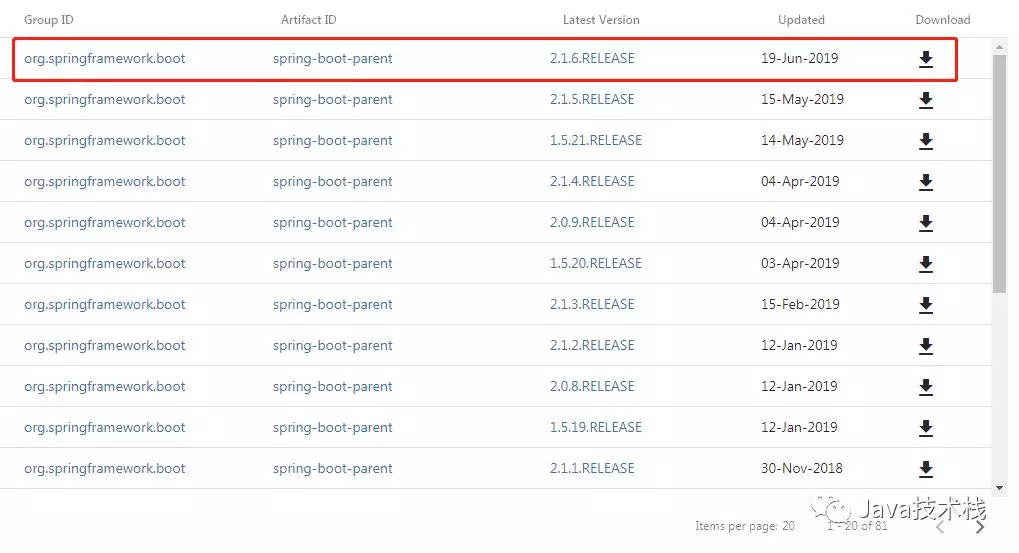
Task: Open org.springframework.boot group in first row
Action: coord(105,58)
